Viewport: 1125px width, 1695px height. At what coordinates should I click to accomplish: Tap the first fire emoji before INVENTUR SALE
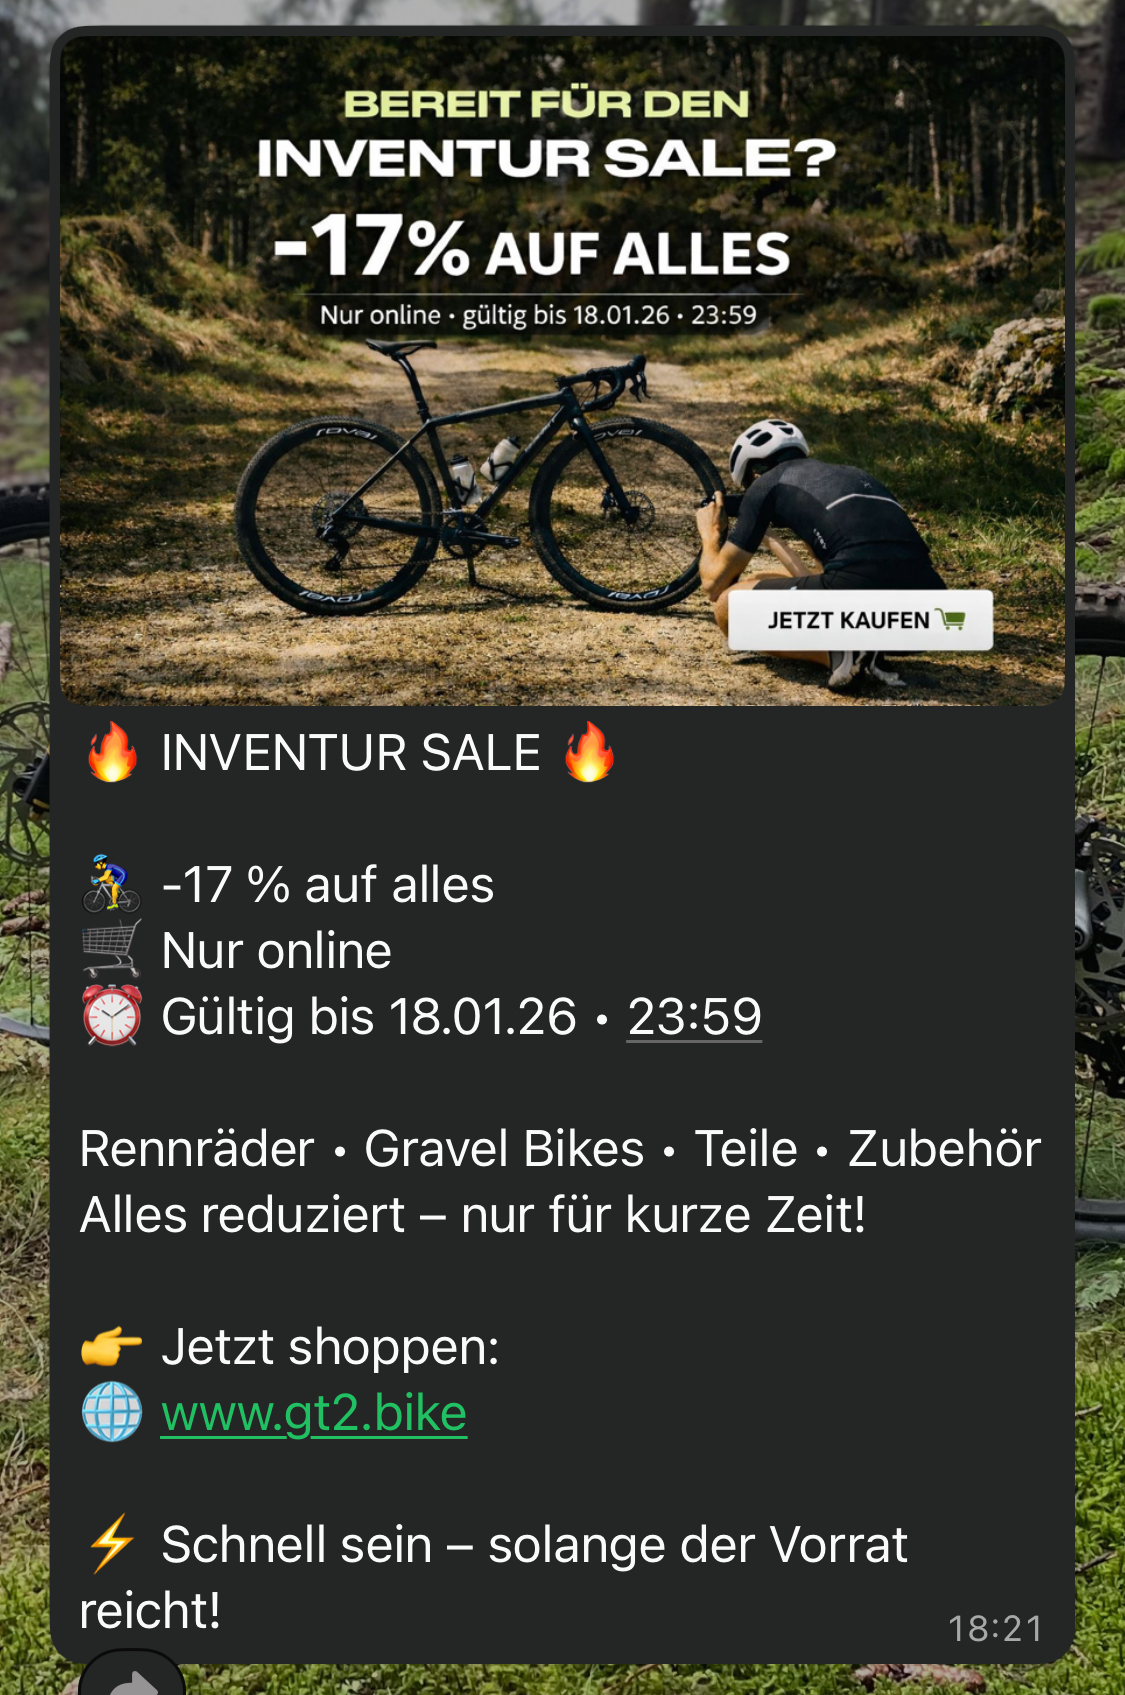pyautogui.click(x=112, y=752)
